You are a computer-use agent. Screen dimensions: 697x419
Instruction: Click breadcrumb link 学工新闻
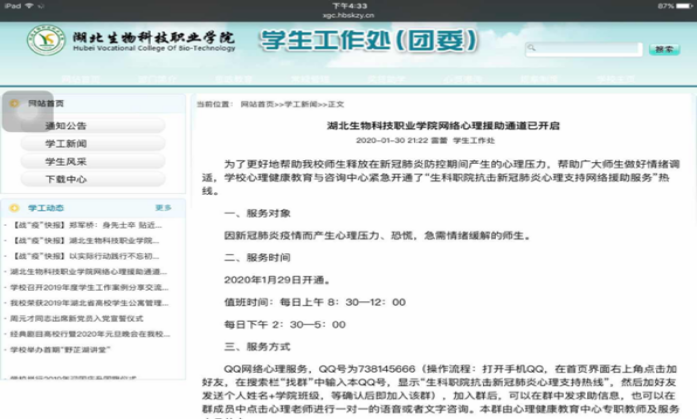(x=300, y=104)
